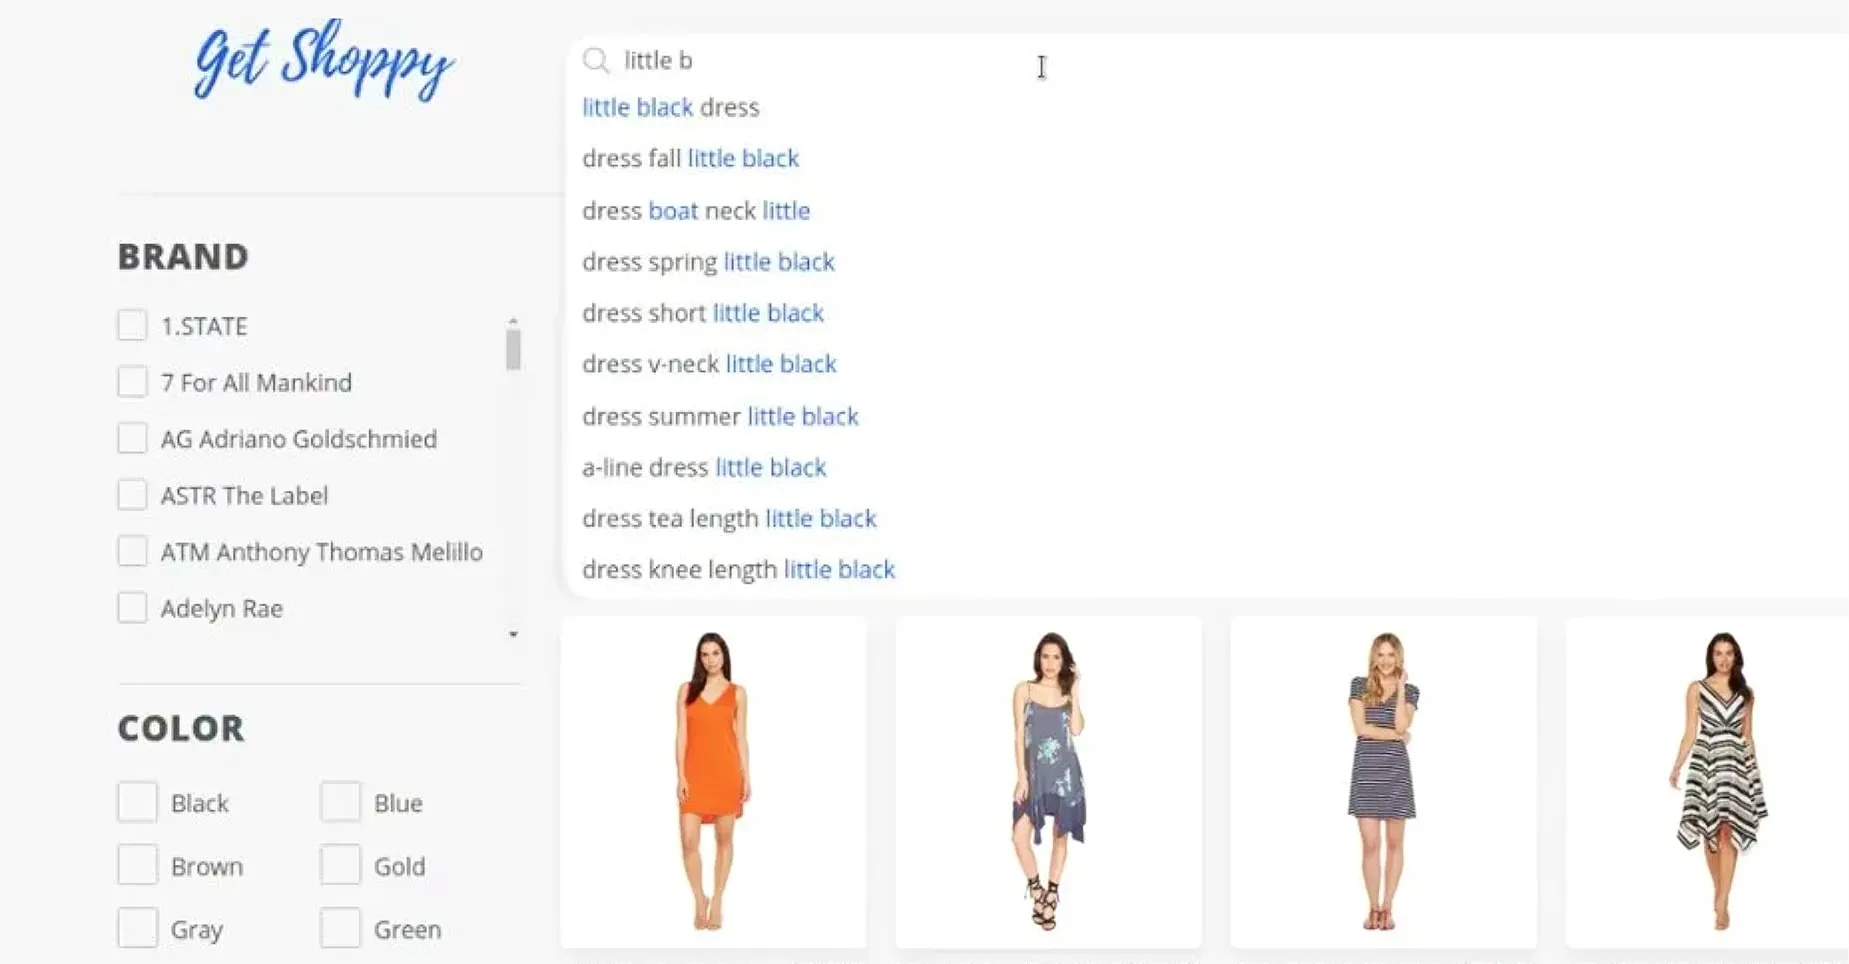Enable the ATM Anthony Thomas Melillo filter
This screenshot has height=964, width=1849.
(x=133, y=551)
